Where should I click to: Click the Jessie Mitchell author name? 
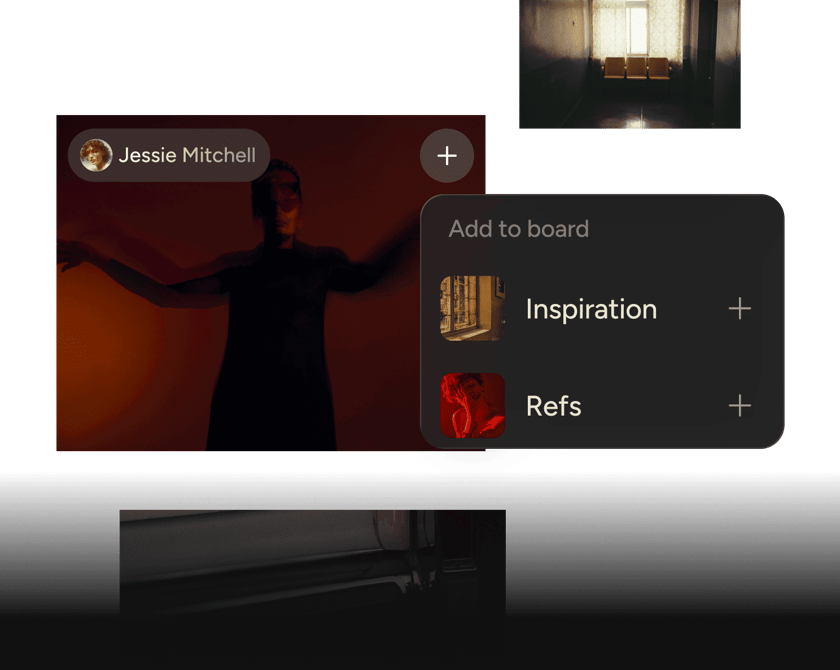point(187,155)
